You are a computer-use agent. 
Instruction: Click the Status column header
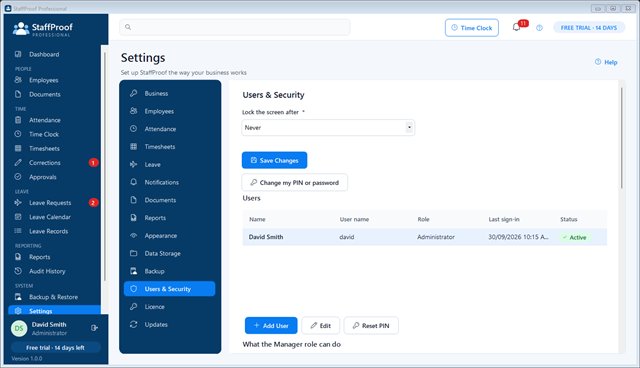569,219
